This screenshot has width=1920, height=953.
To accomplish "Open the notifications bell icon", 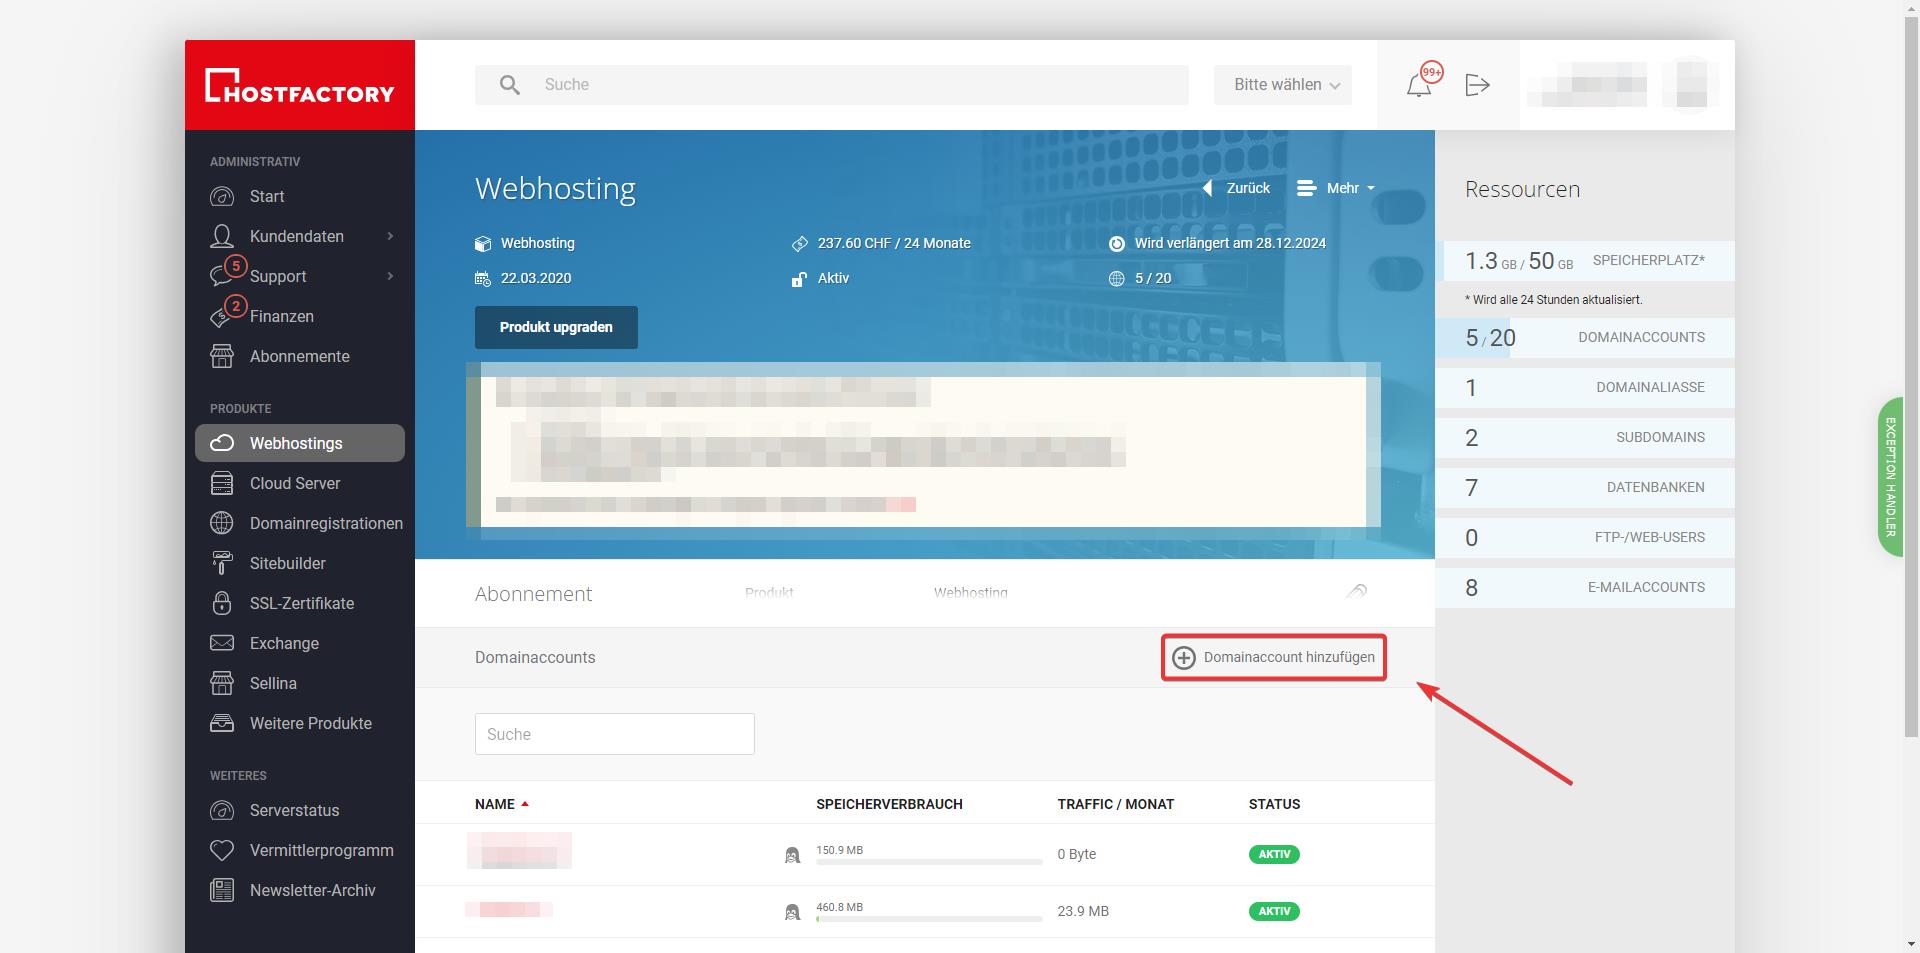I will pos(1418,85).
